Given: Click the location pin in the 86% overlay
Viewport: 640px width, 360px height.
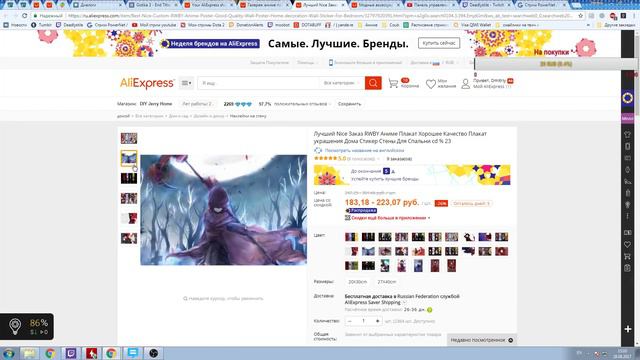Looking at the screenshot, I should click(x=15, y=327).
